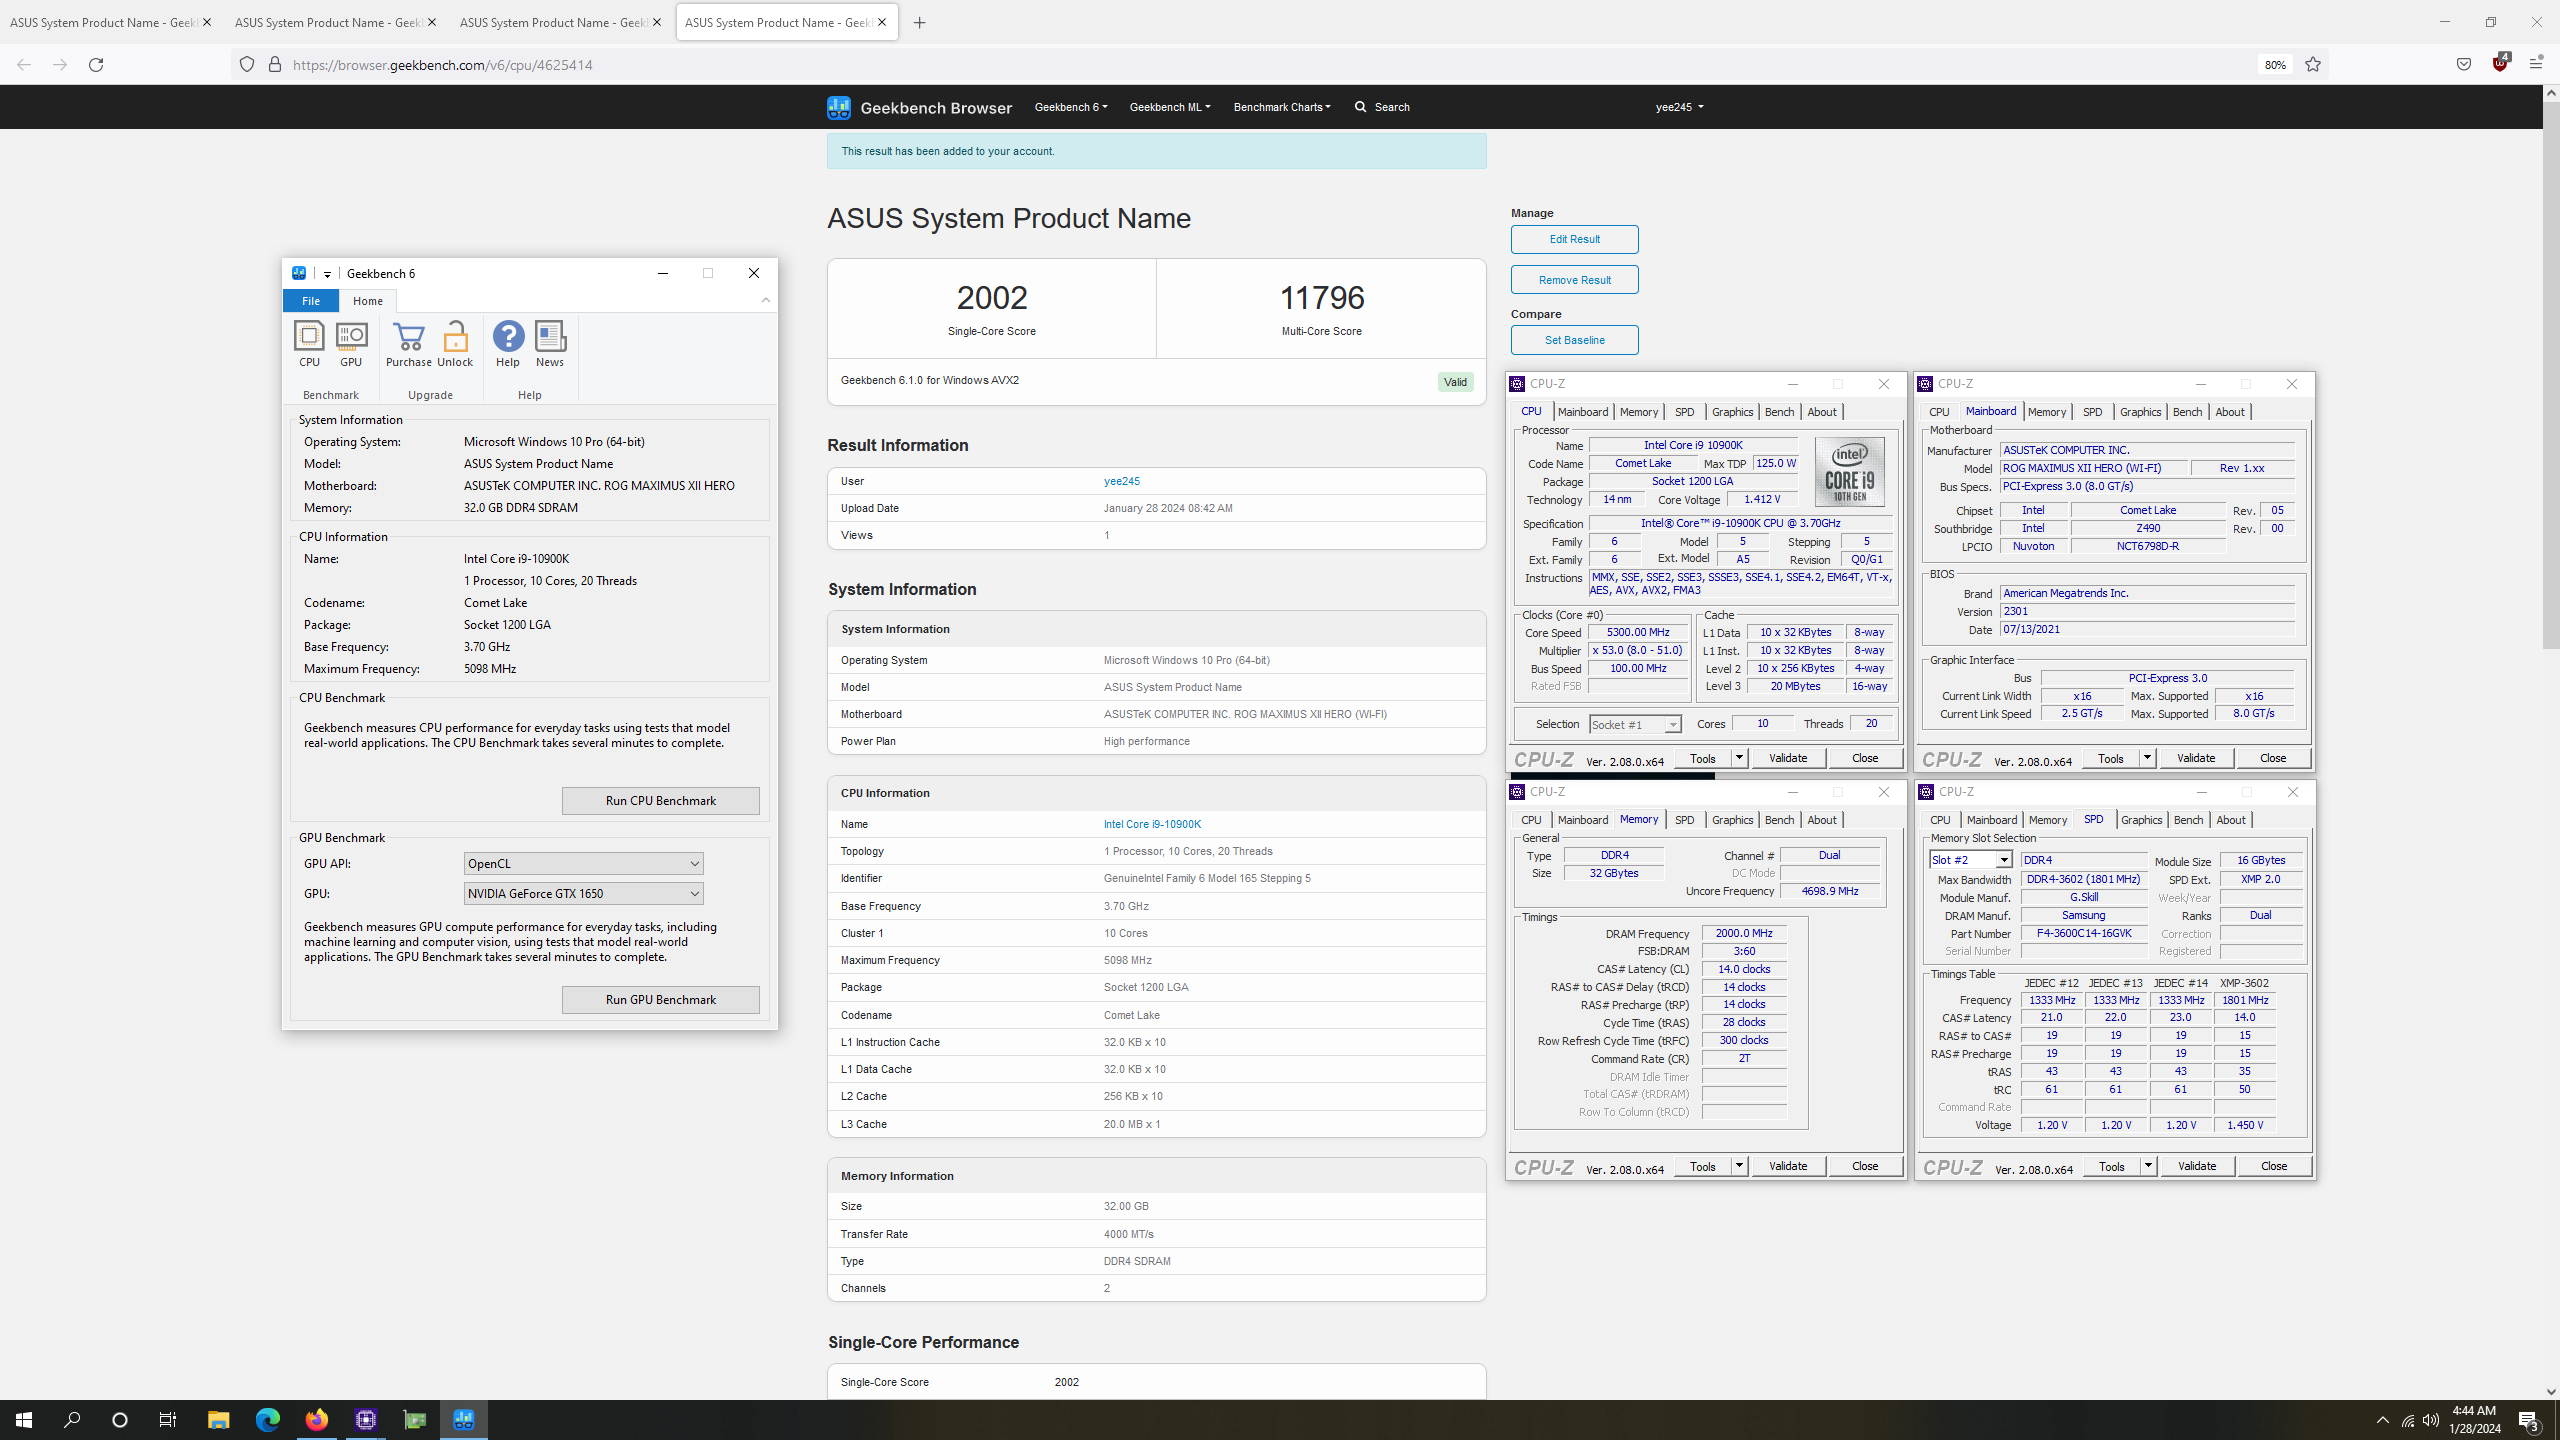Open the About tab in CPU-Z Memory window
Image resolution: width=2560 pixels, height=1440 pixels.
(x=1822, y=820)
